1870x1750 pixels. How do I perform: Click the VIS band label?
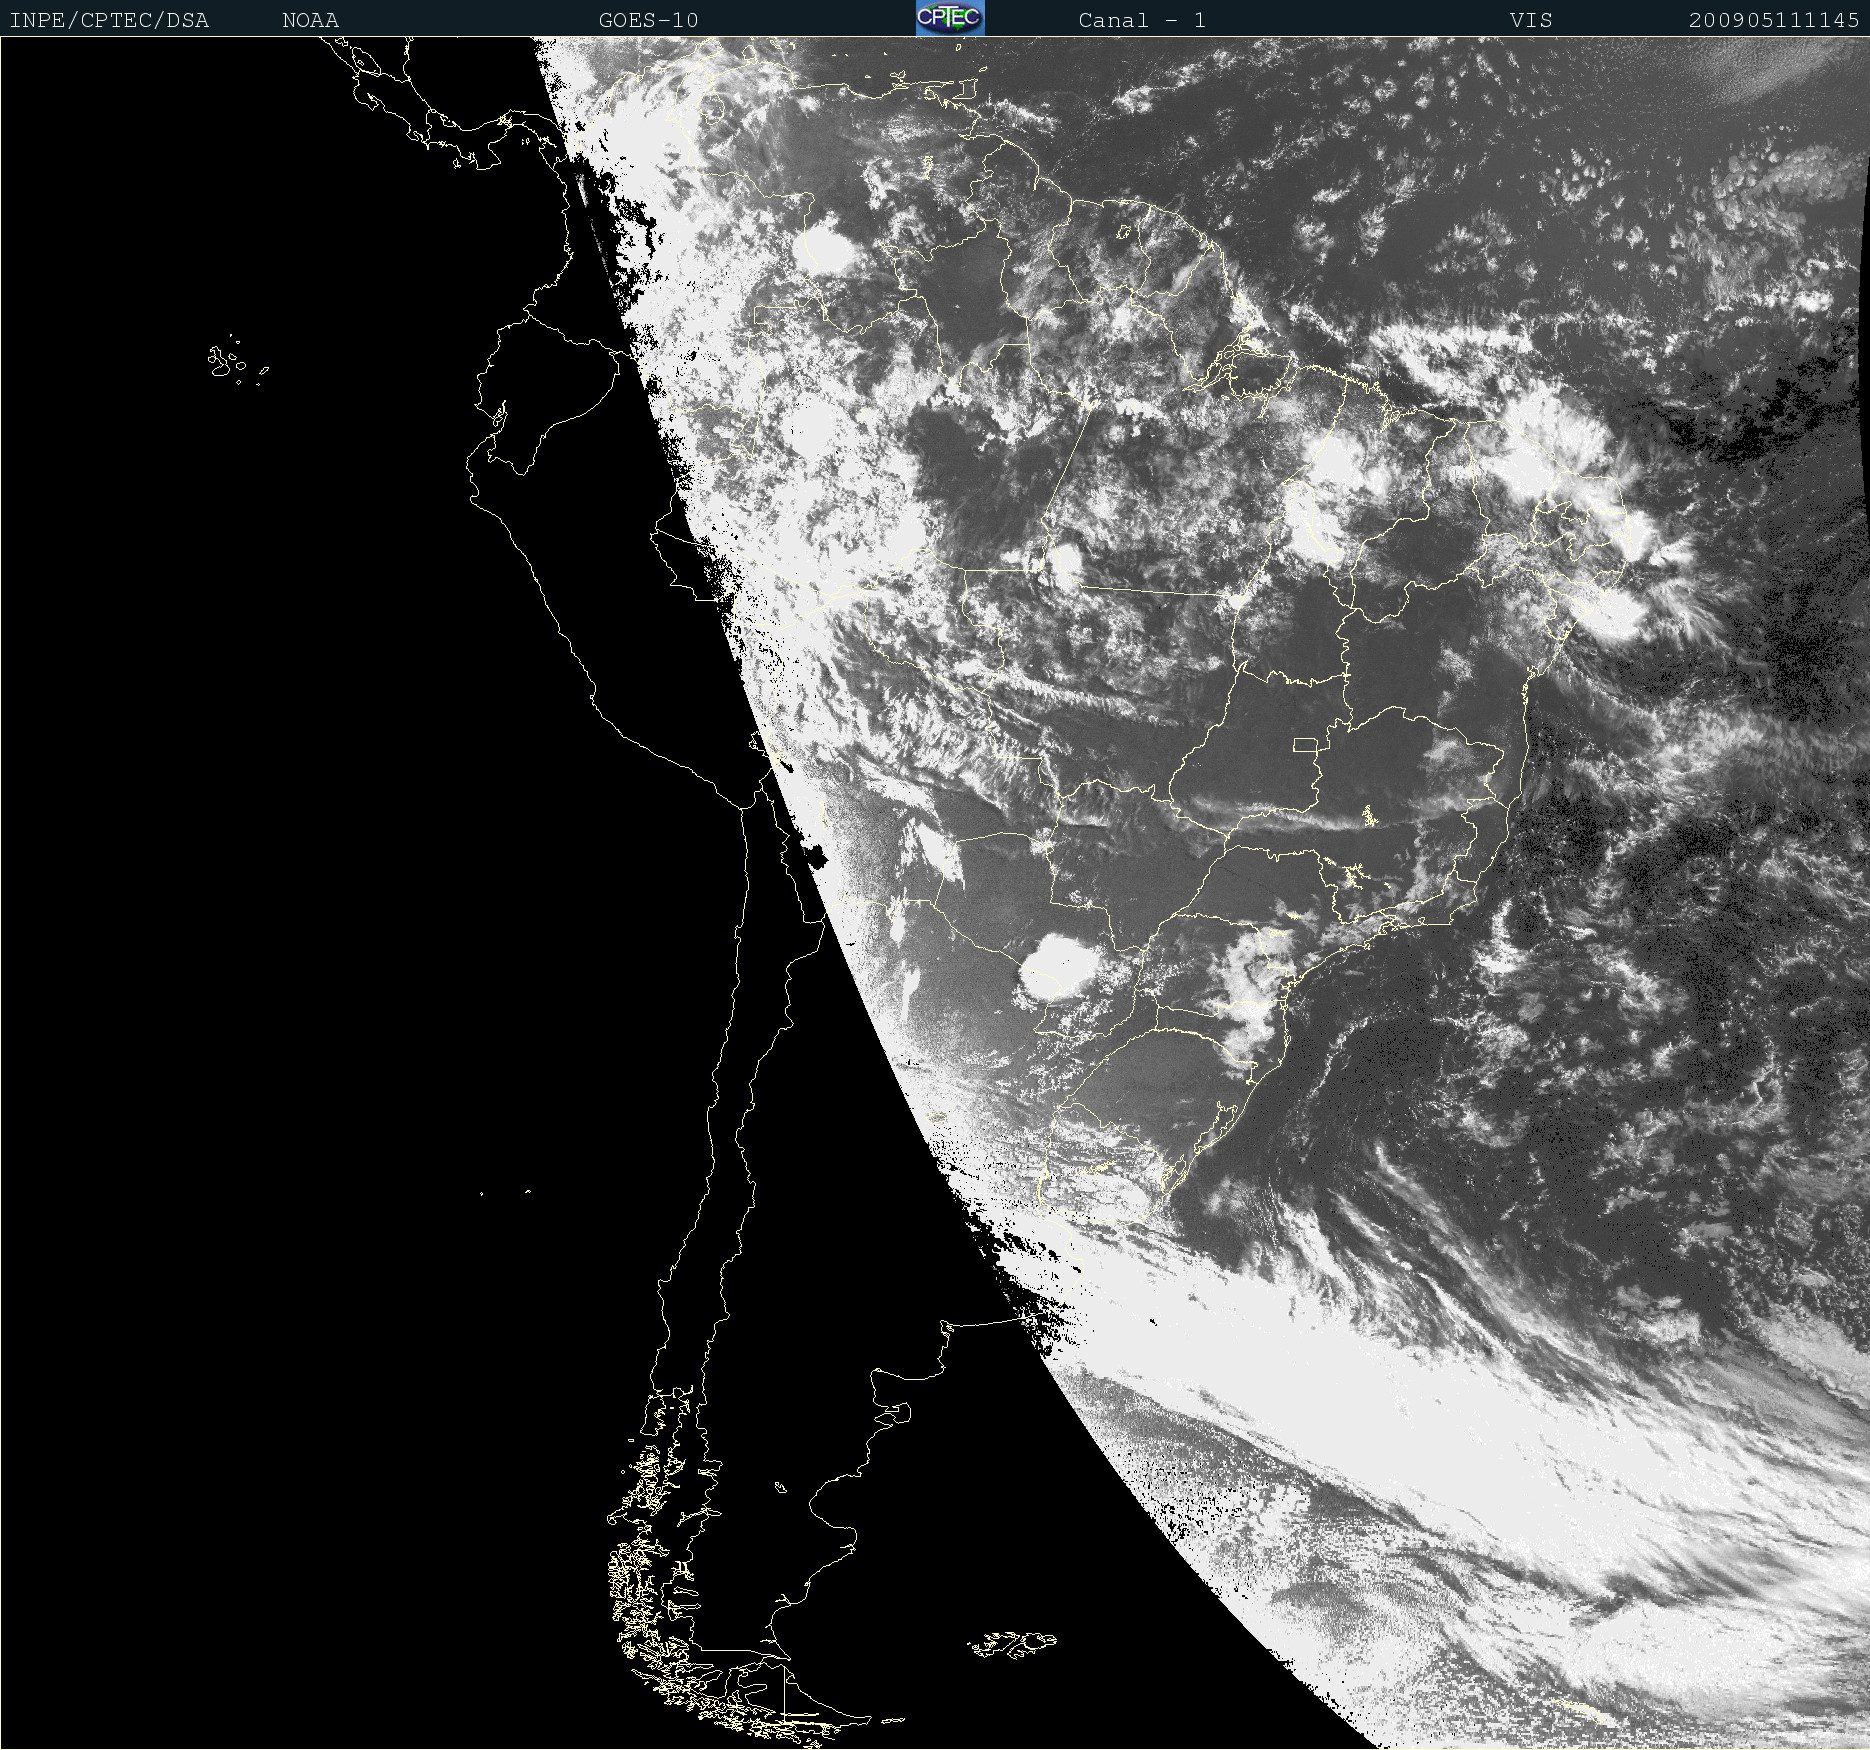[x=1531, y=20]
